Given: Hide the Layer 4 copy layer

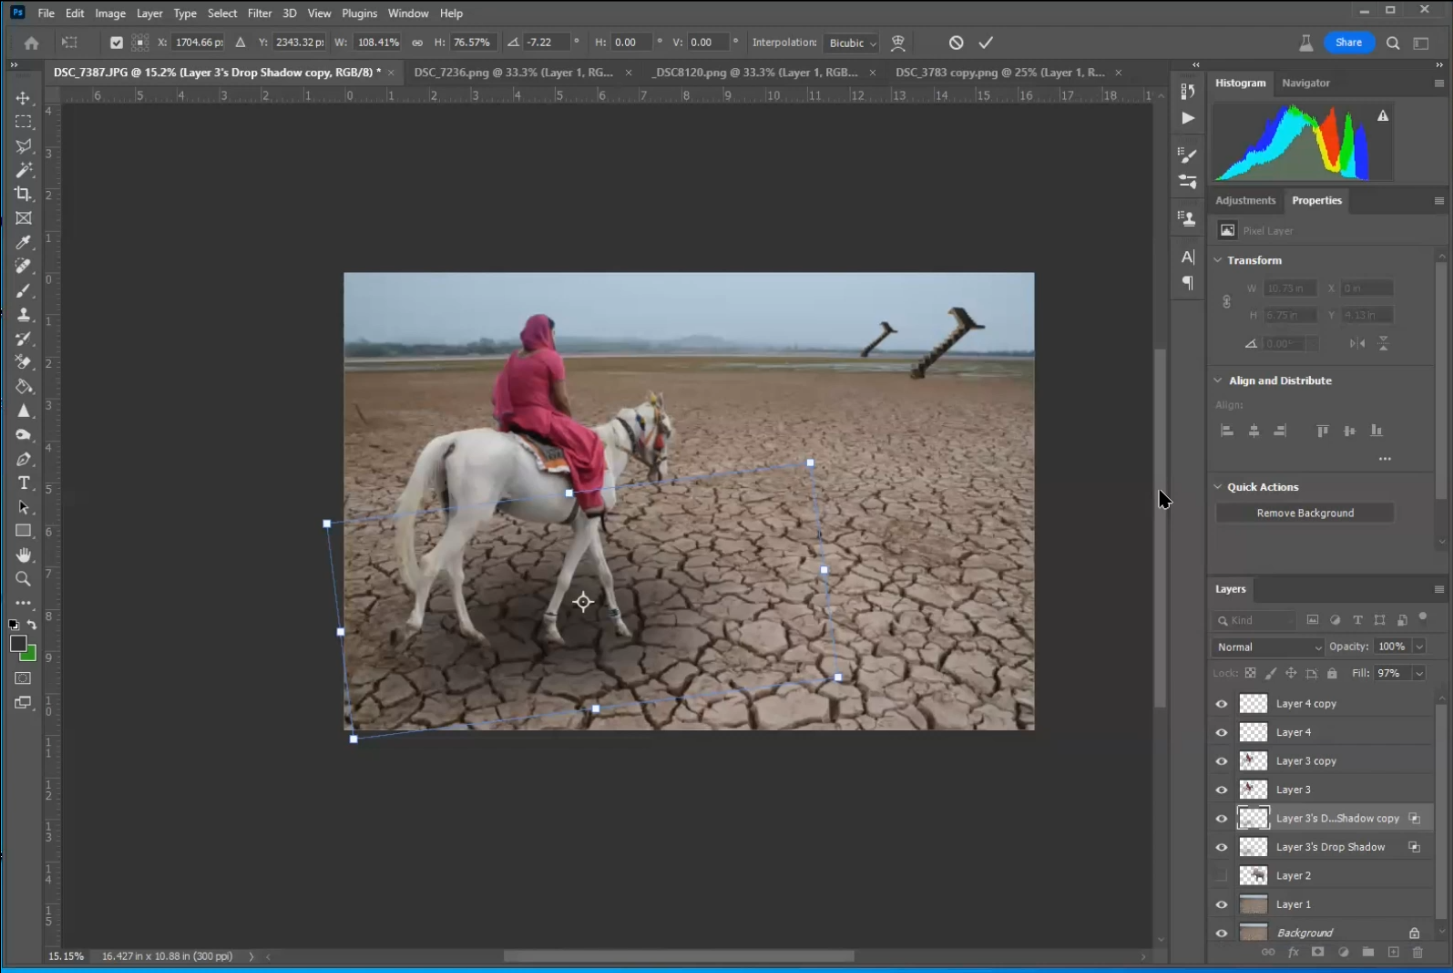Looking at the screenshot, I should [1221, 704].
